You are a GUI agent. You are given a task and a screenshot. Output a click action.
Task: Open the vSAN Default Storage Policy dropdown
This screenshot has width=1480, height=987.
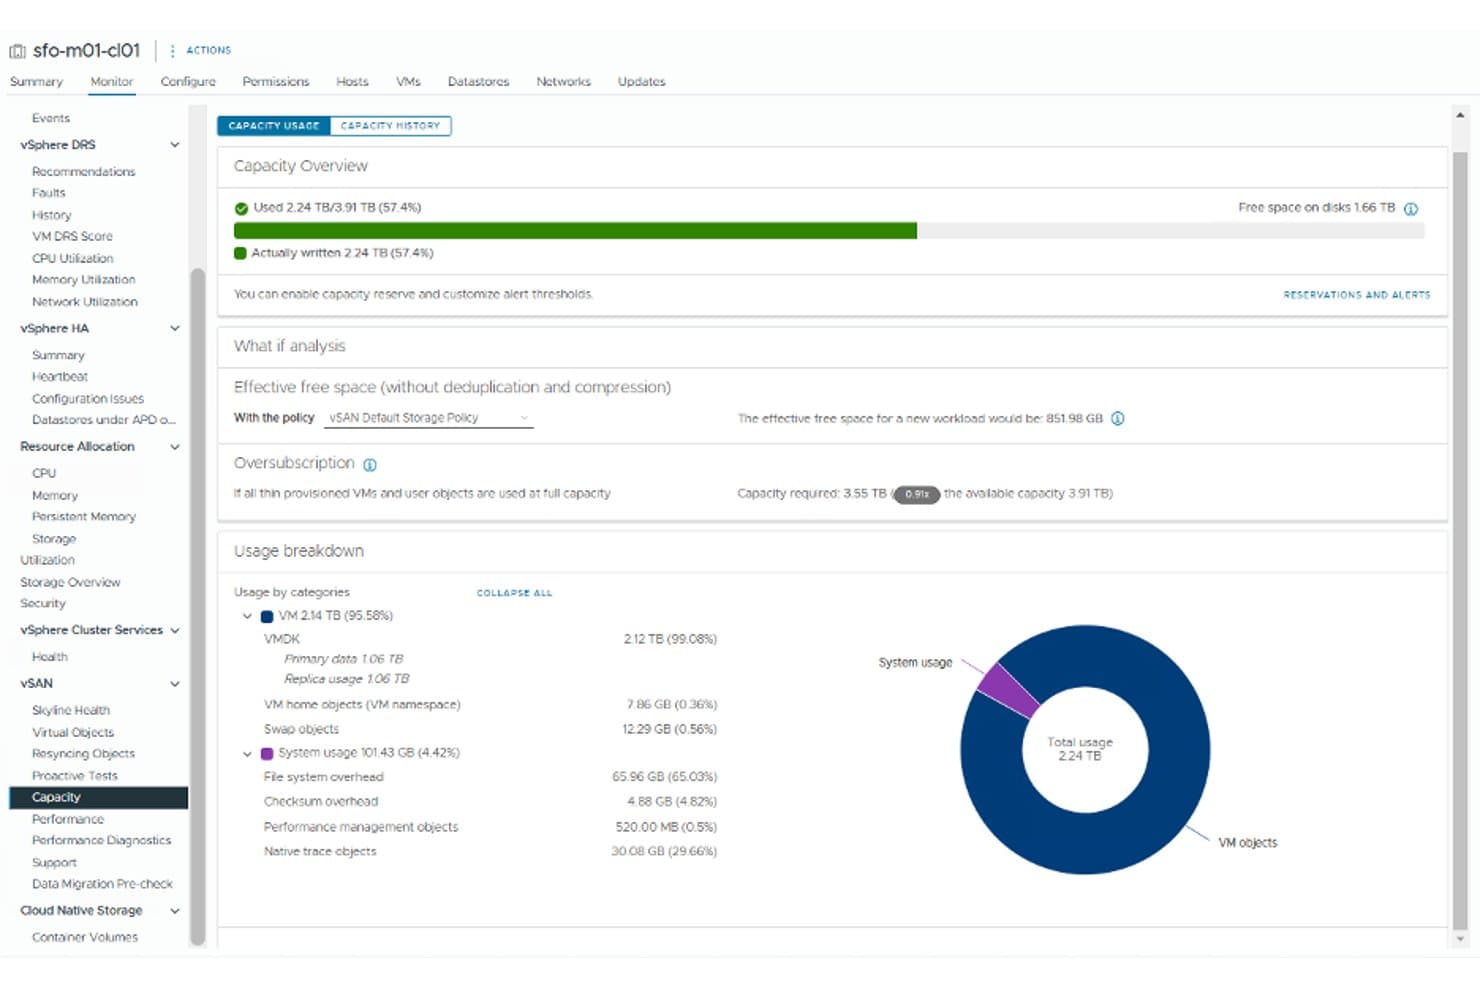point(429,418)
